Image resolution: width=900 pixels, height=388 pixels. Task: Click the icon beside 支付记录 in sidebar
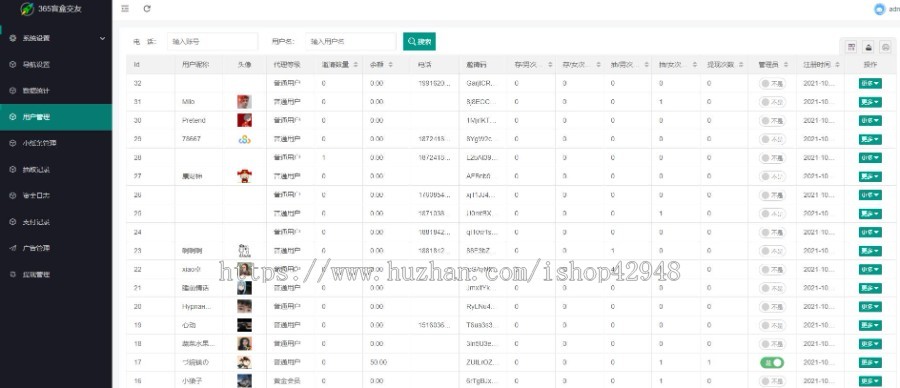point(13,222)
